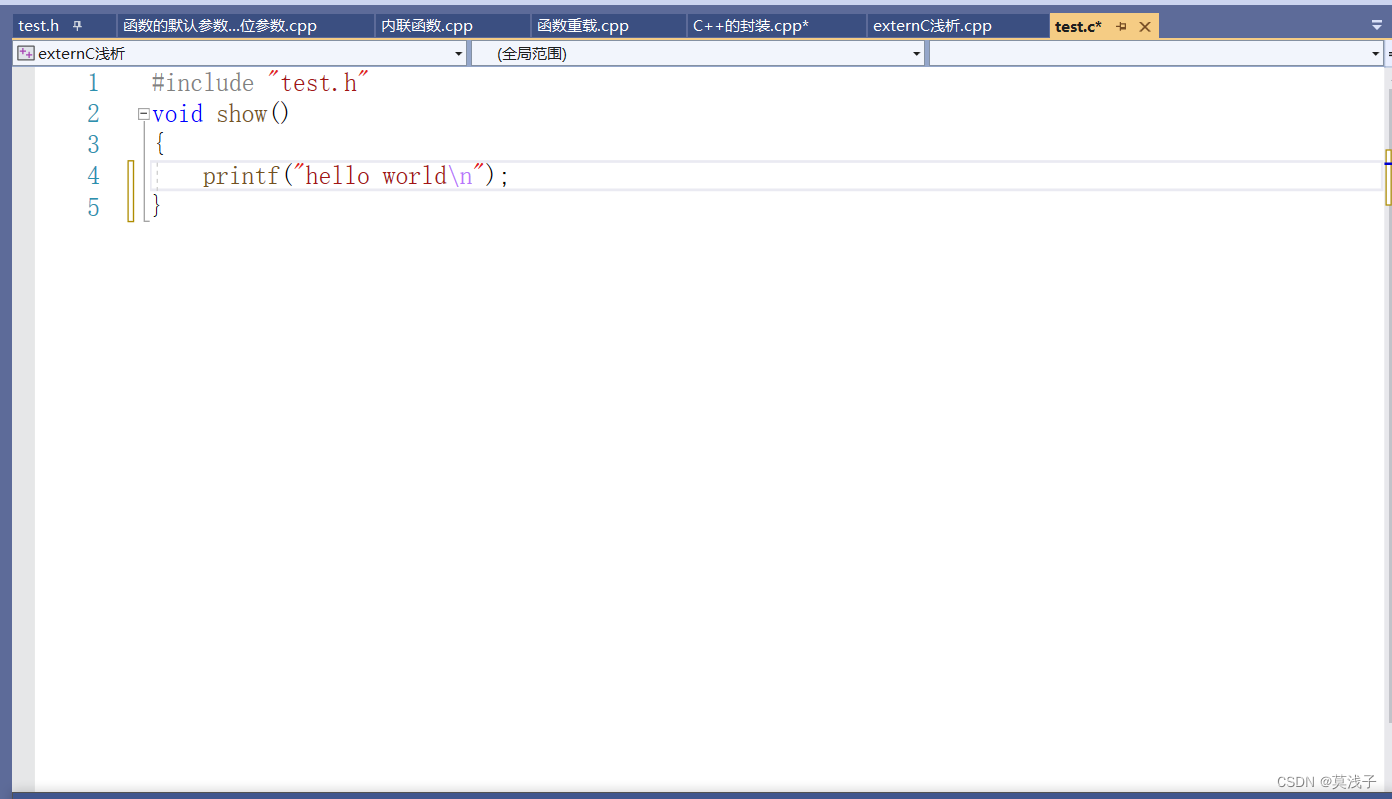Open the externC浅析.cpp tab
1392x799 pixels.
pyautogui.click(x=932, y=25)
